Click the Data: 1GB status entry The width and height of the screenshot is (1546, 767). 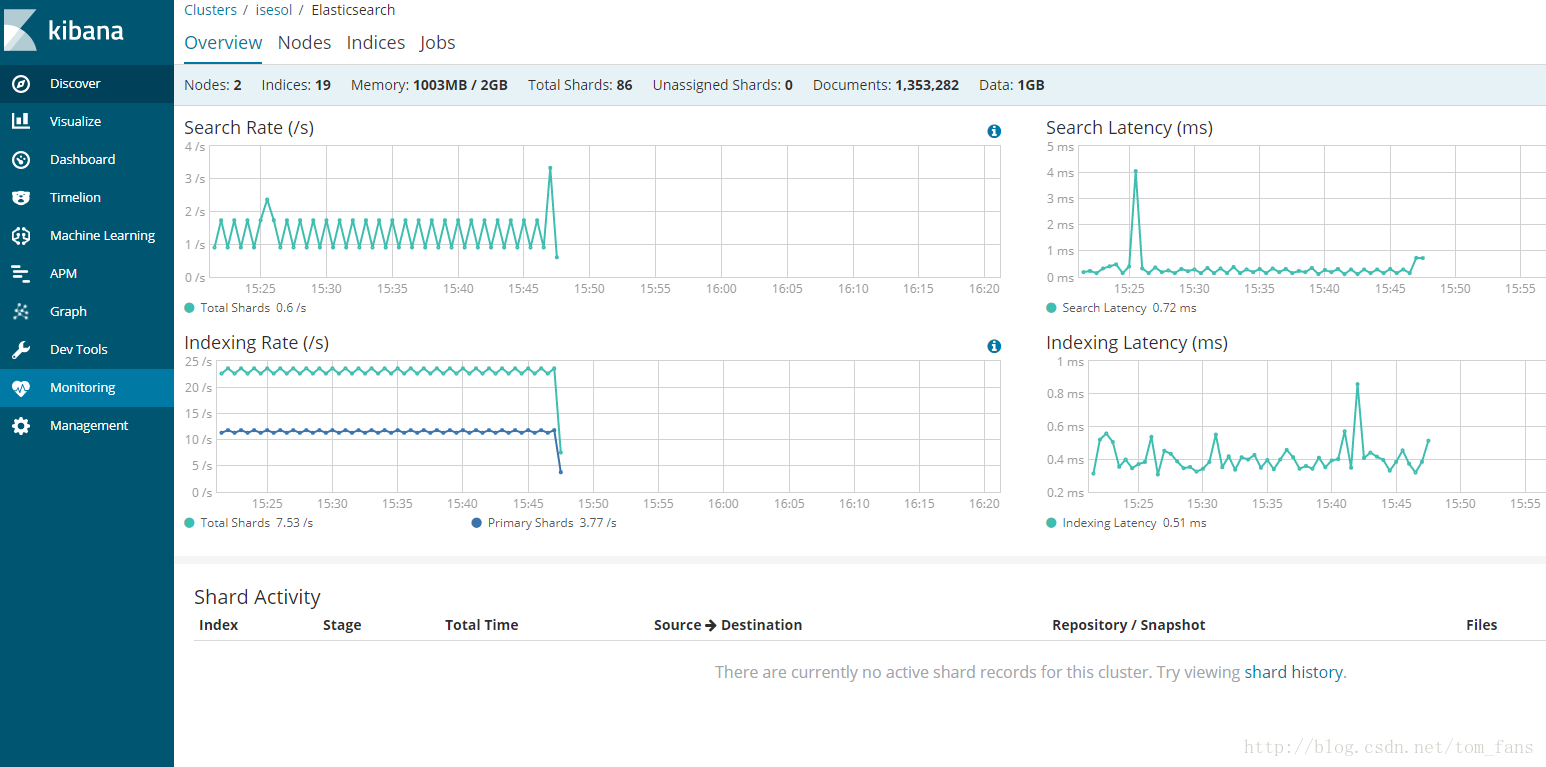pos(1012,85)
